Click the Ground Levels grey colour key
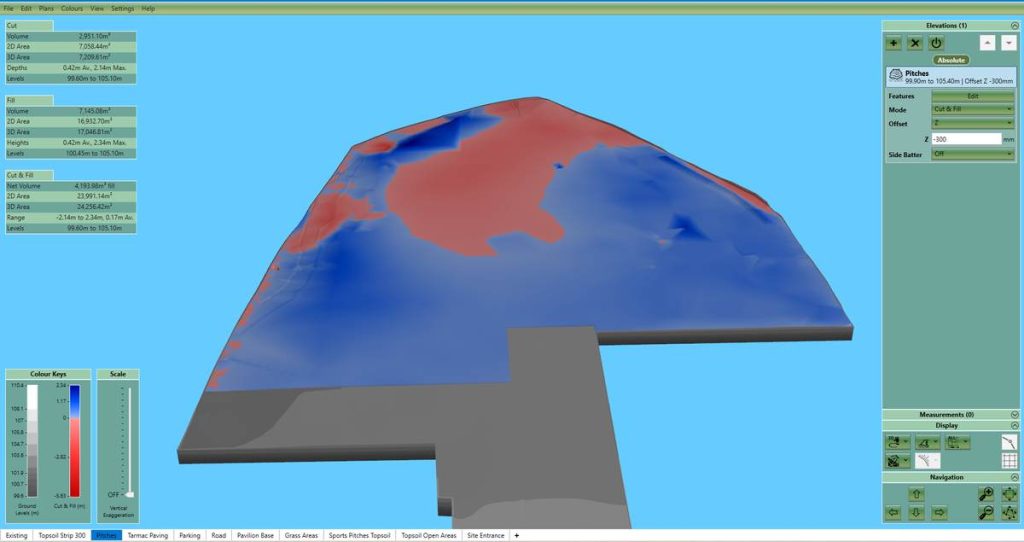Image resolution: width=1024 pixels, height=542 pixels. pyautogui.click(x=31, y=441)
